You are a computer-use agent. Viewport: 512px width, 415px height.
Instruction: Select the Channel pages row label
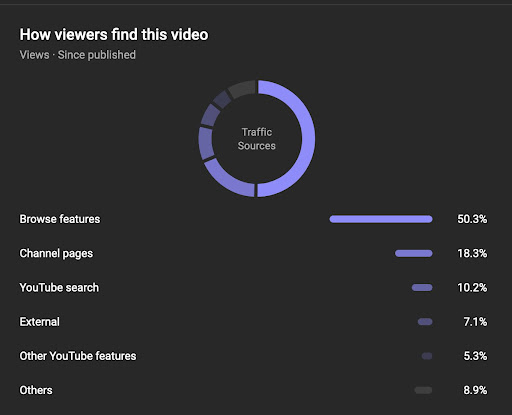coord(56,254)
